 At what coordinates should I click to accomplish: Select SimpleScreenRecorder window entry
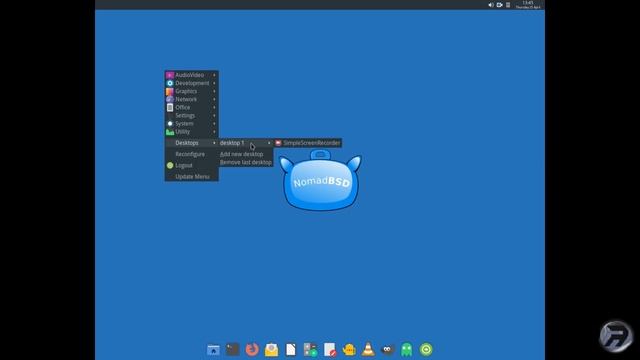(x=308, y=143)
